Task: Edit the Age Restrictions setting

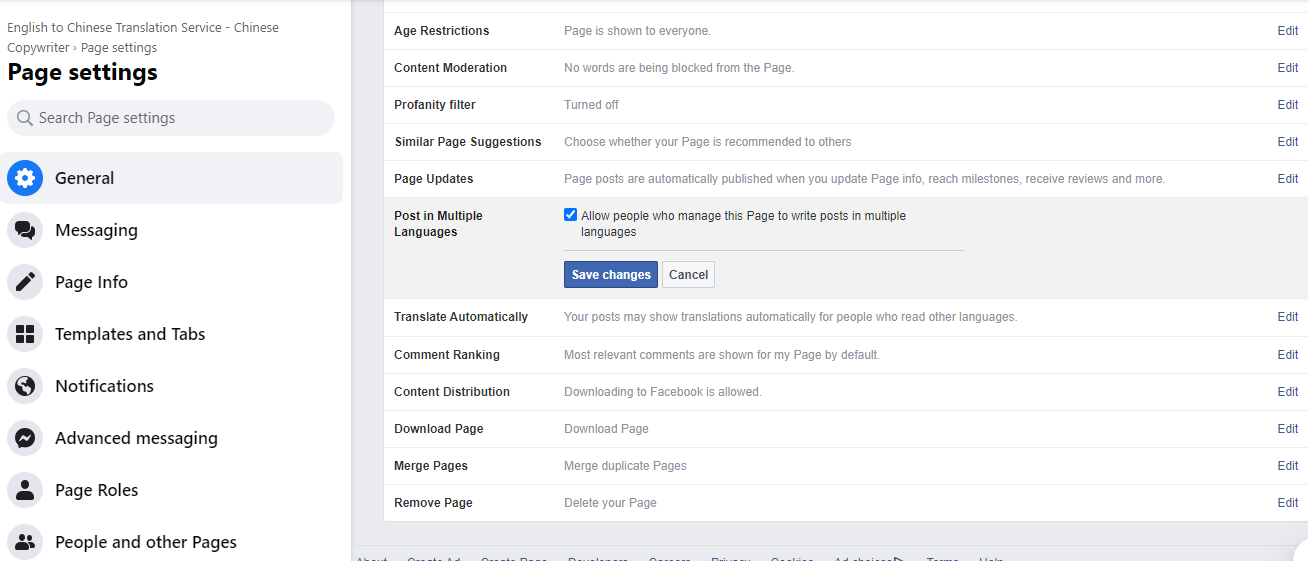Action: click(1287, 31)
